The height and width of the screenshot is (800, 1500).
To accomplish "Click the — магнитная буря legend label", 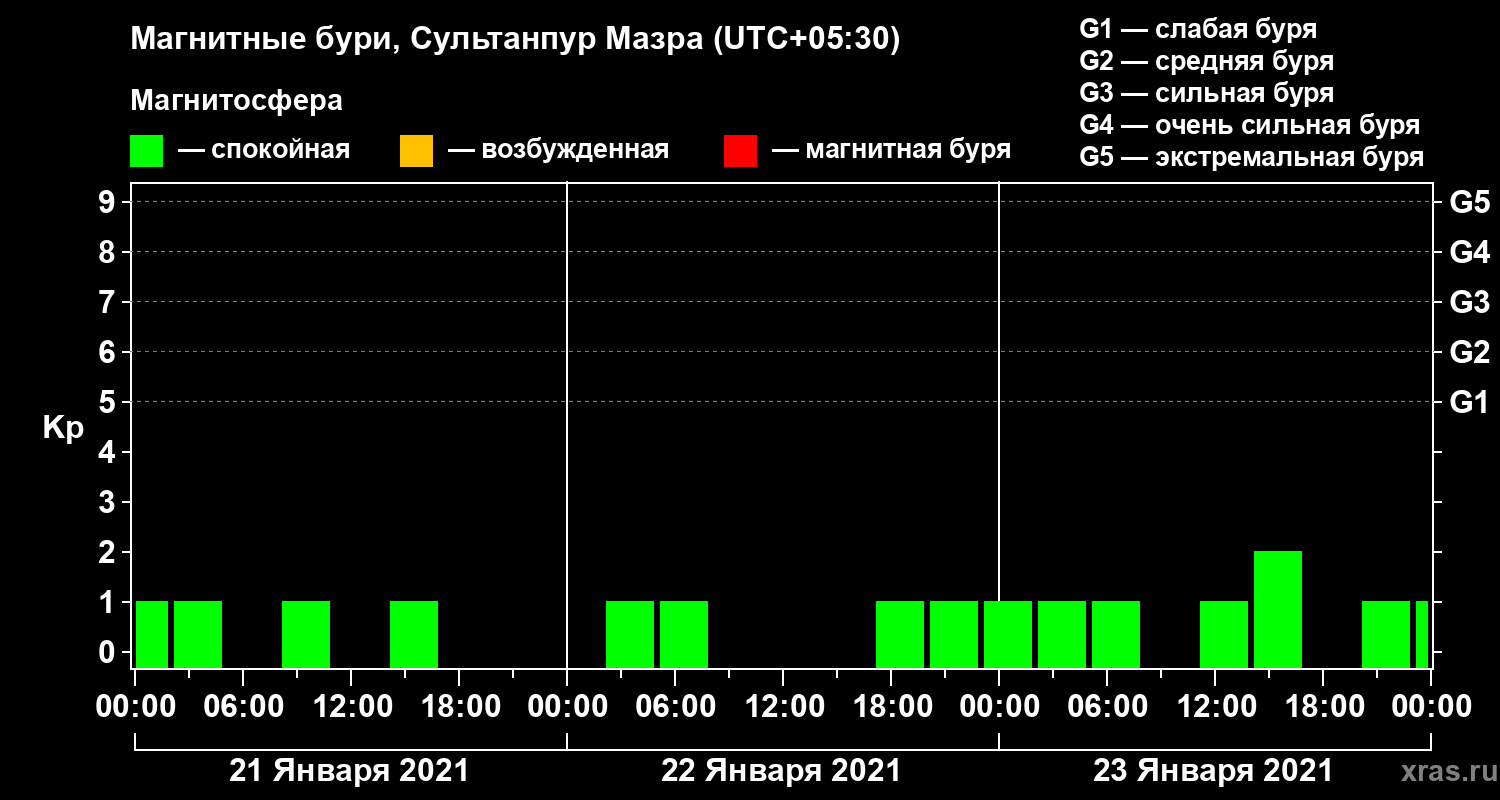I will (892, 150).
